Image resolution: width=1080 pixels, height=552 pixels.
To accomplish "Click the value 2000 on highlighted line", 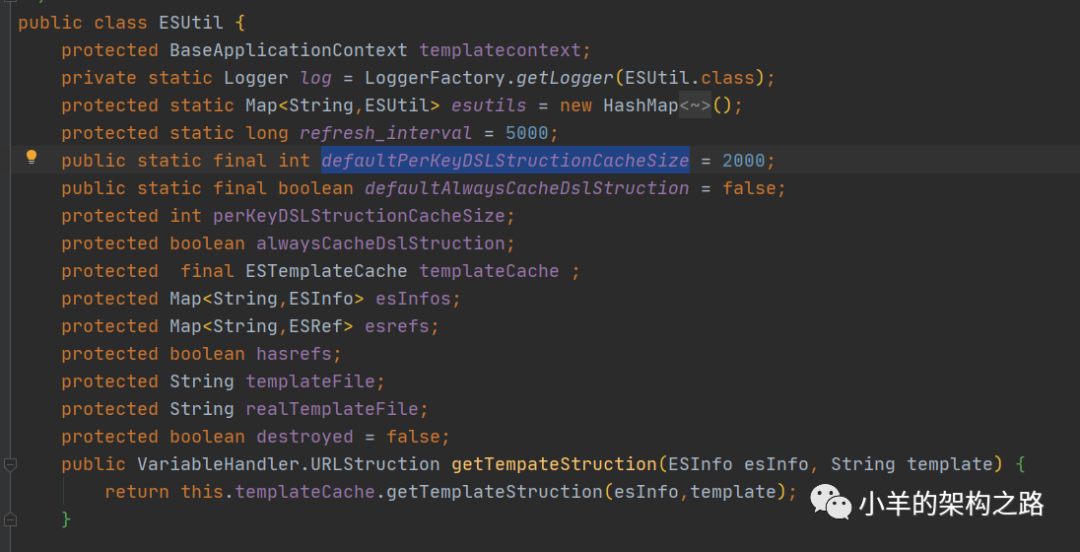I will 743,160.
